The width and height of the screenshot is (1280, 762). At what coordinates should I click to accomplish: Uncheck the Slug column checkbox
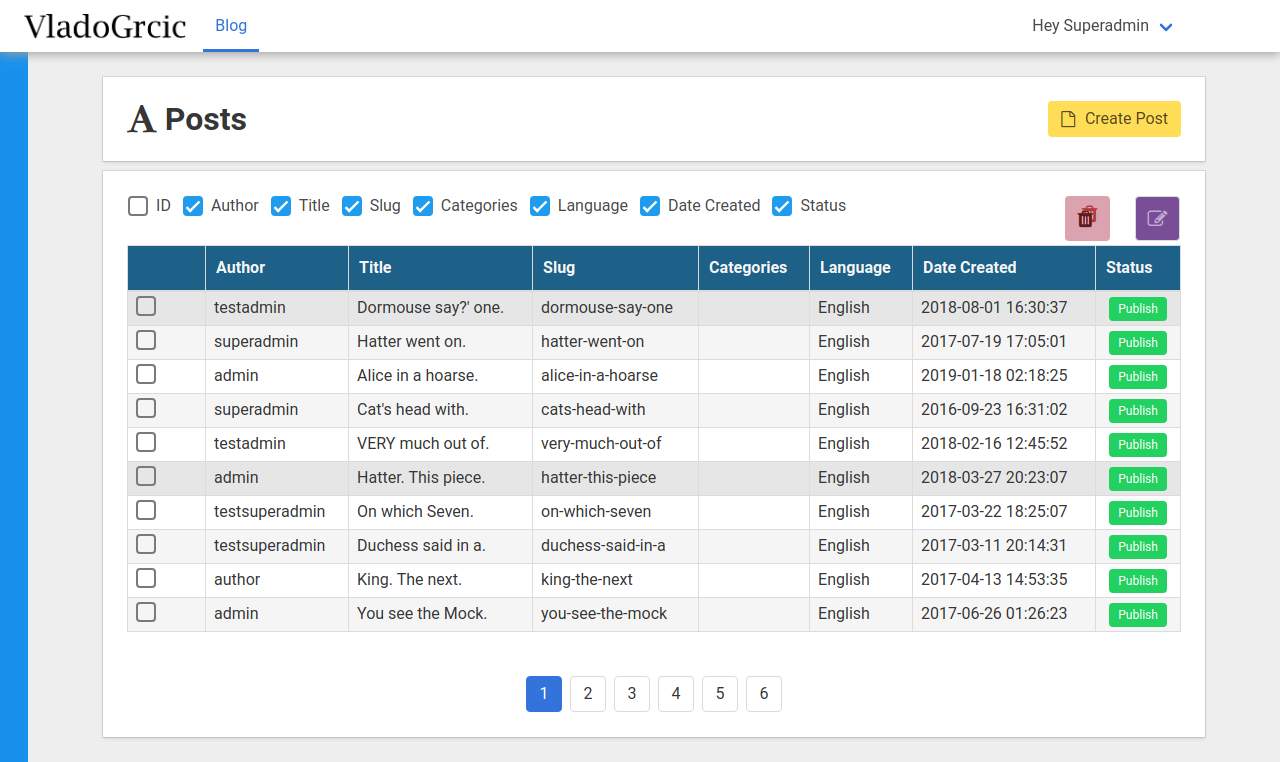(352, 206)
